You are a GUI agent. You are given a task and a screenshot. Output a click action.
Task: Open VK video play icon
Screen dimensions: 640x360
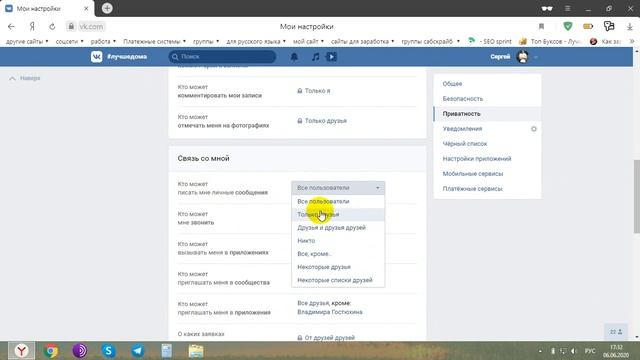click(x=331, y=57)
